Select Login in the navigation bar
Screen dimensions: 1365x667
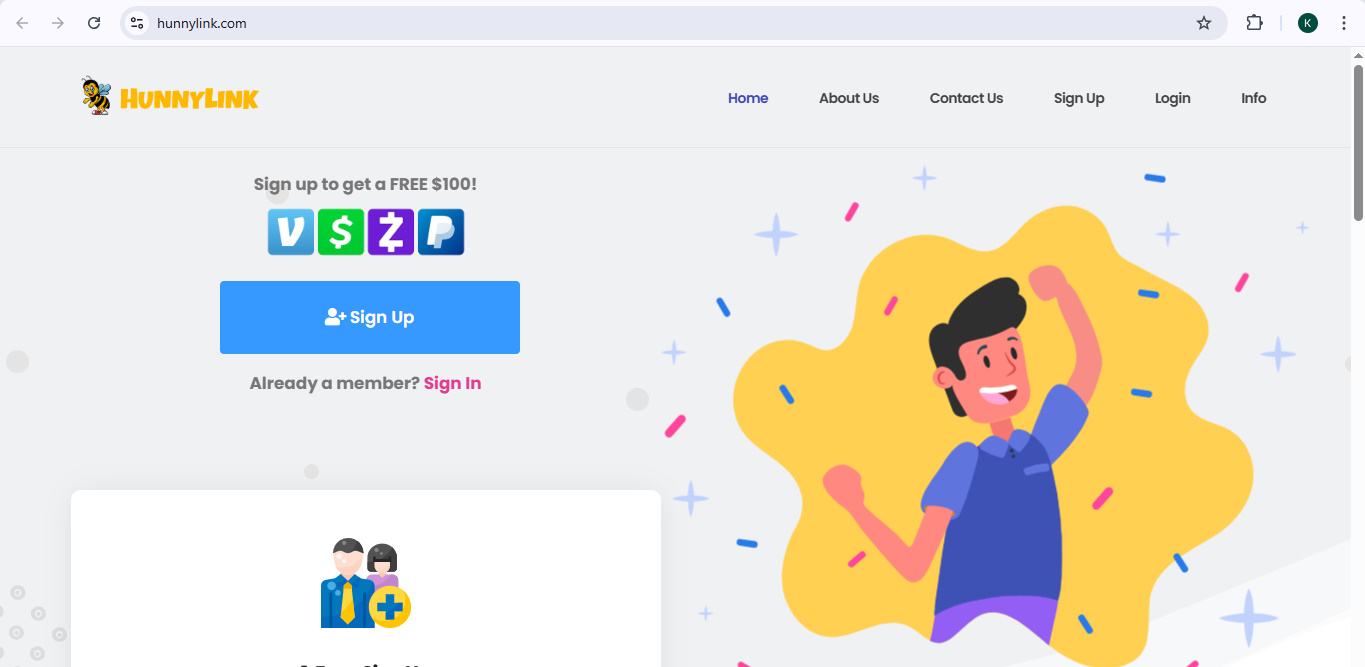1172,98
